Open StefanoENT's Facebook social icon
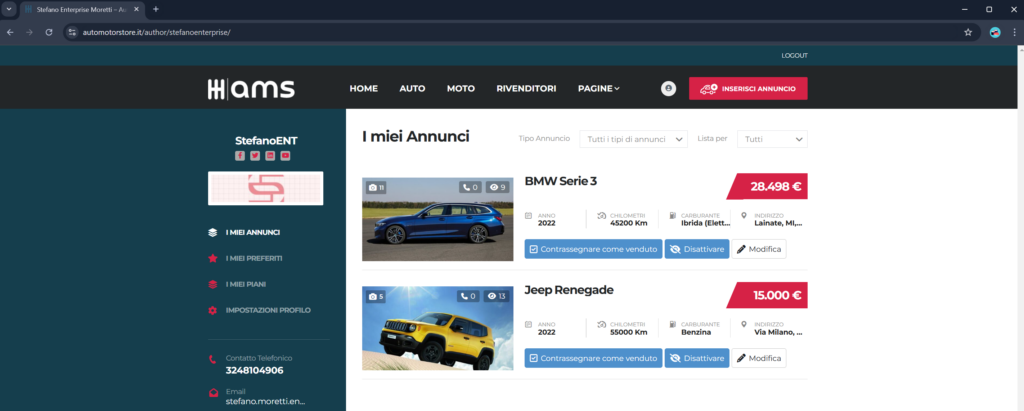 tap(240, 156)
